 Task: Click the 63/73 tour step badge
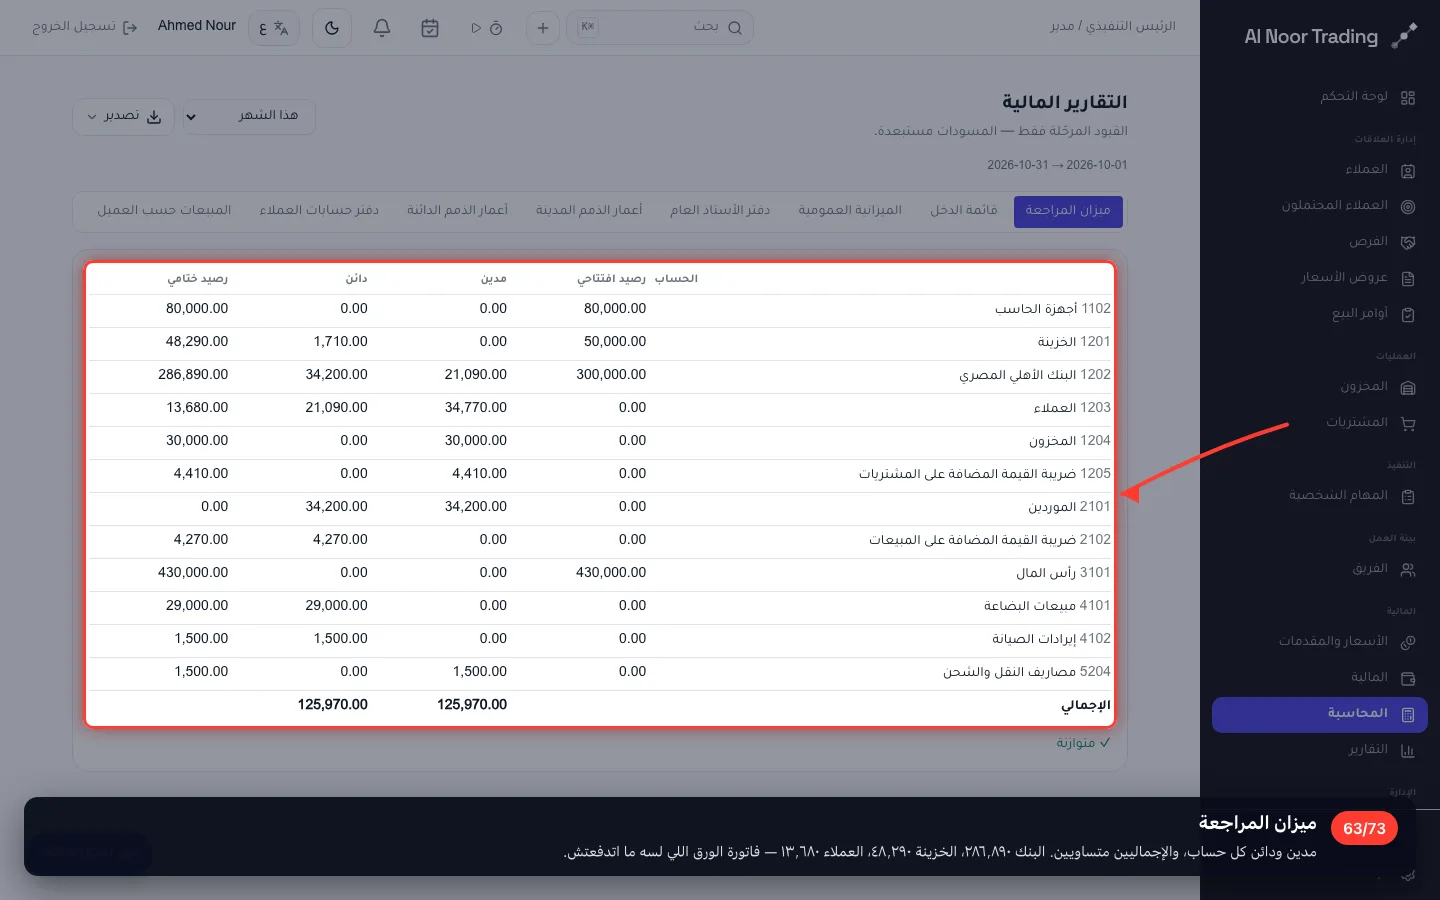(1364, 828)
